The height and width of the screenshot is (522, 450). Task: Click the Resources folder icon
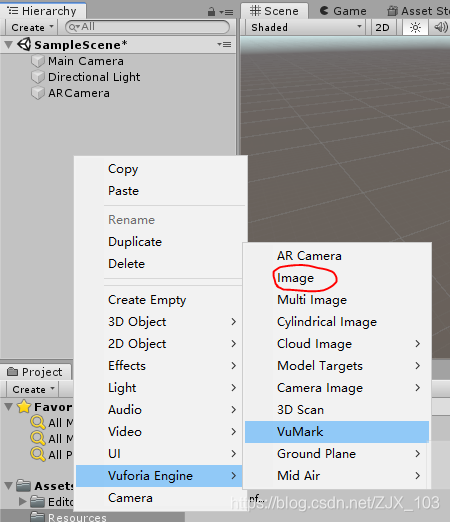click(x=37, y=517)
